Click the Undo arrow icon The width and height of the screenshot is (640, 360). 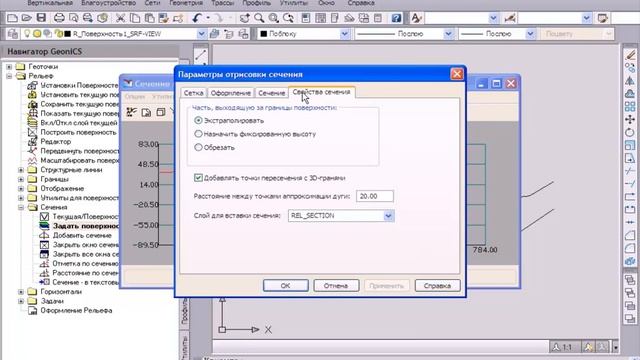[x=197, y=18]
